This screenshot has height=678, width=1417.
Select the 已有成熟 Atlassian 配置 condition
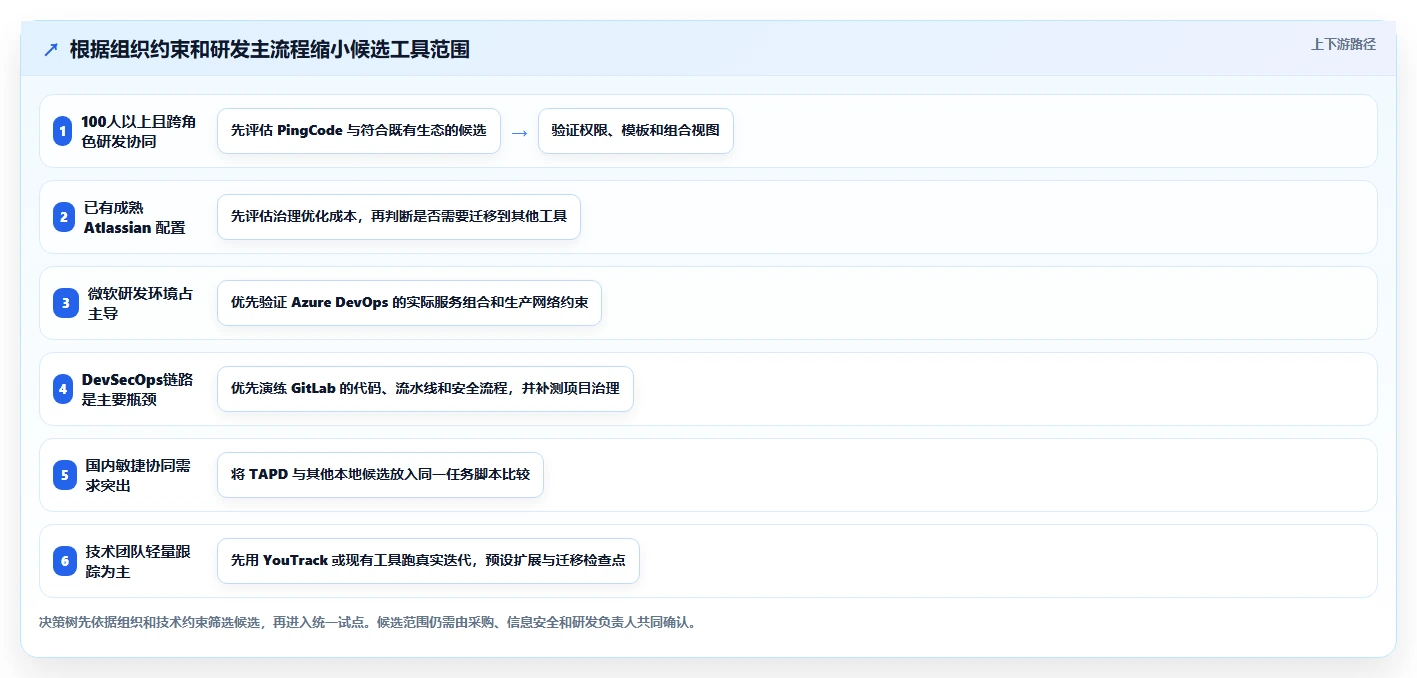134,217
